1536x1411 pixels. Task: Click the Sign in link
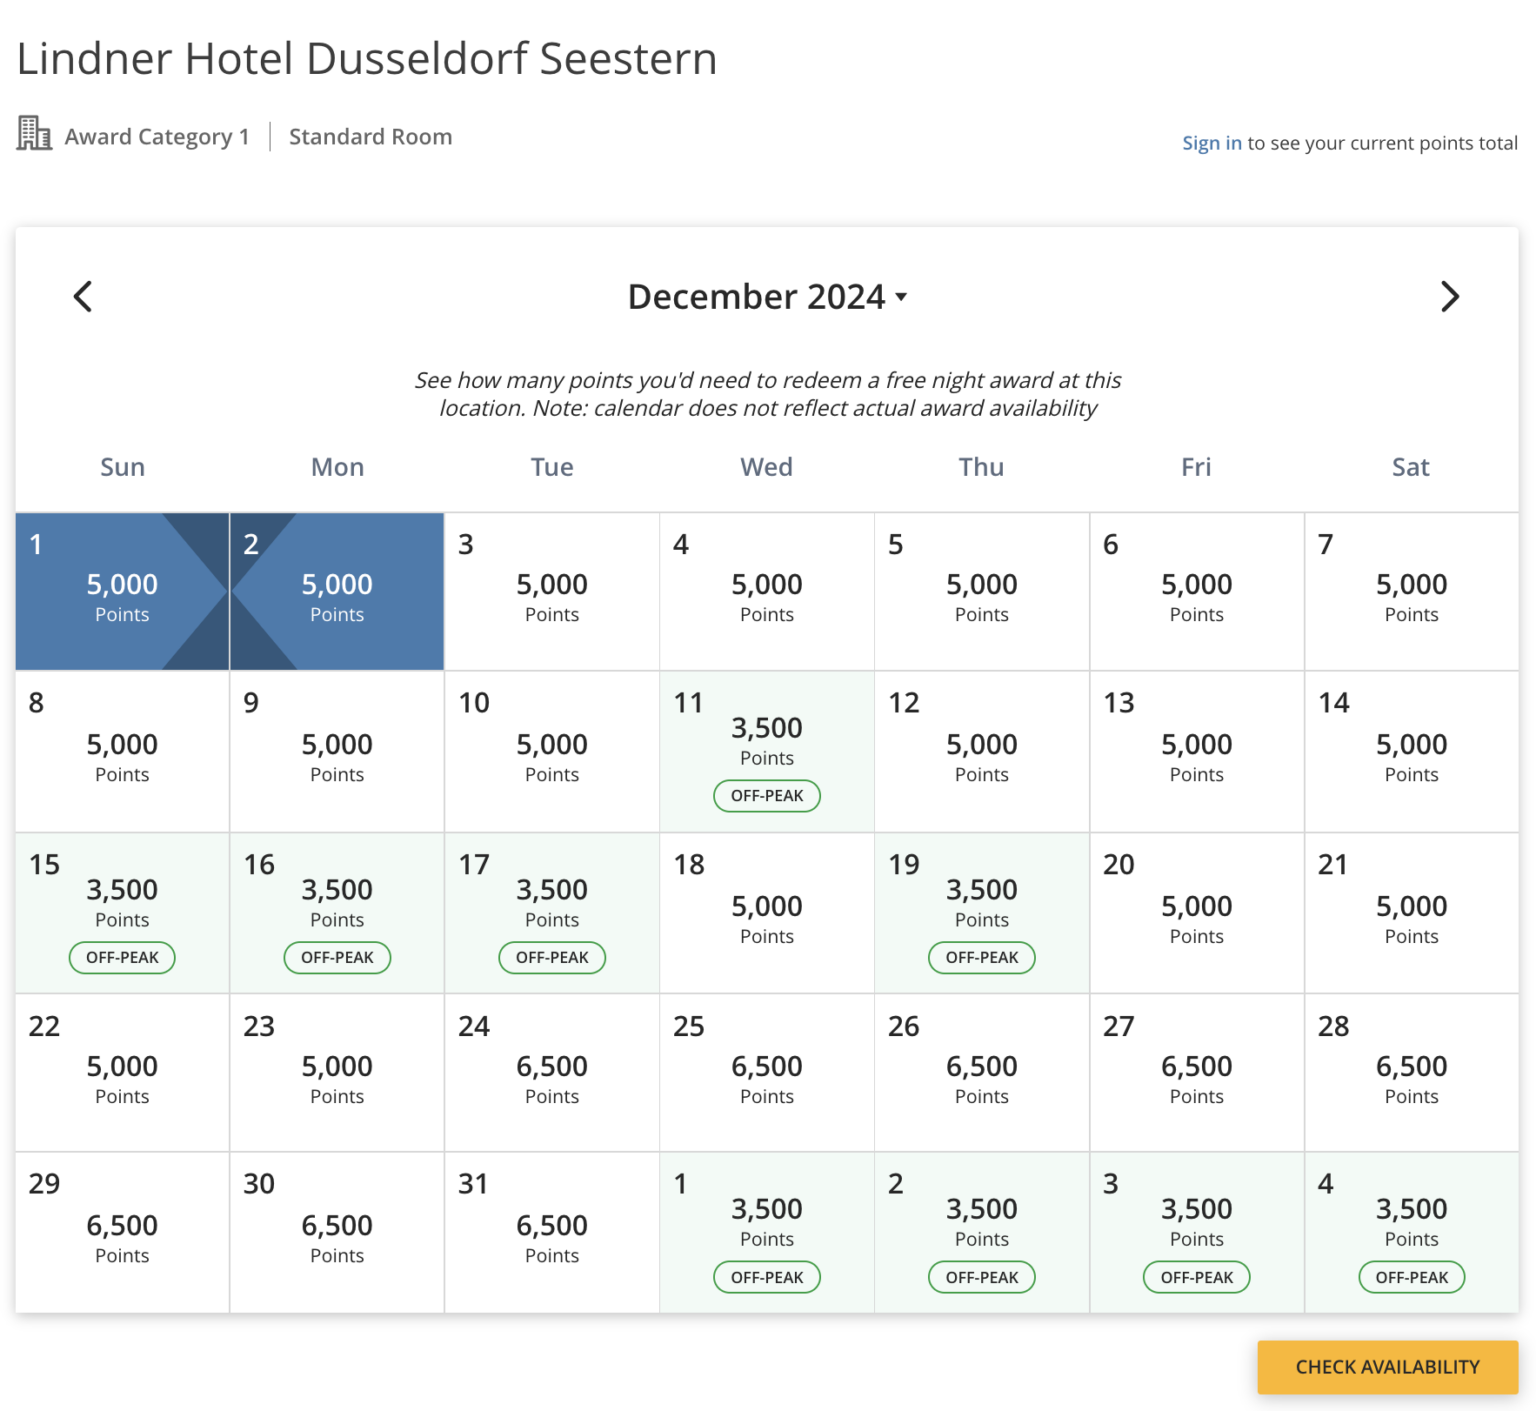pyautogui.click(x=1211, y=143)
